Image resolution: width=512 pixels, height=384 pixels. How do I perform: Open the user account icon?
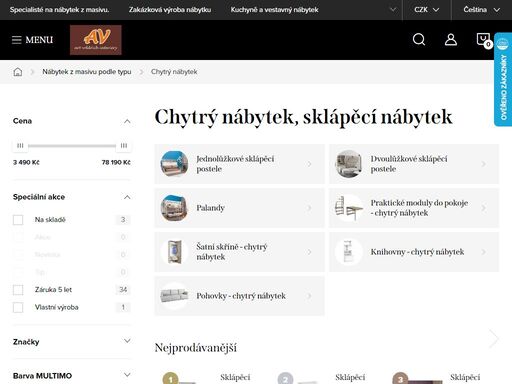tap(451, 39)
